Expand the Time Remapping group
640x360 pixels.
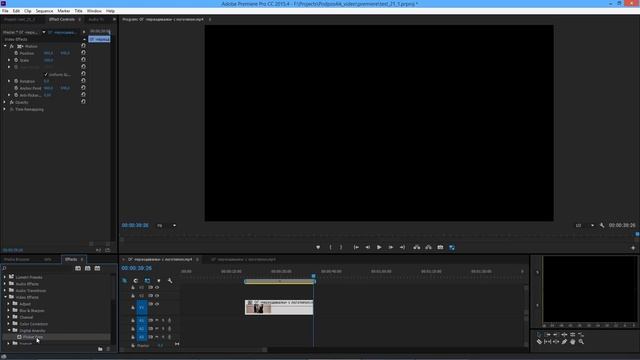coord(5,109)
